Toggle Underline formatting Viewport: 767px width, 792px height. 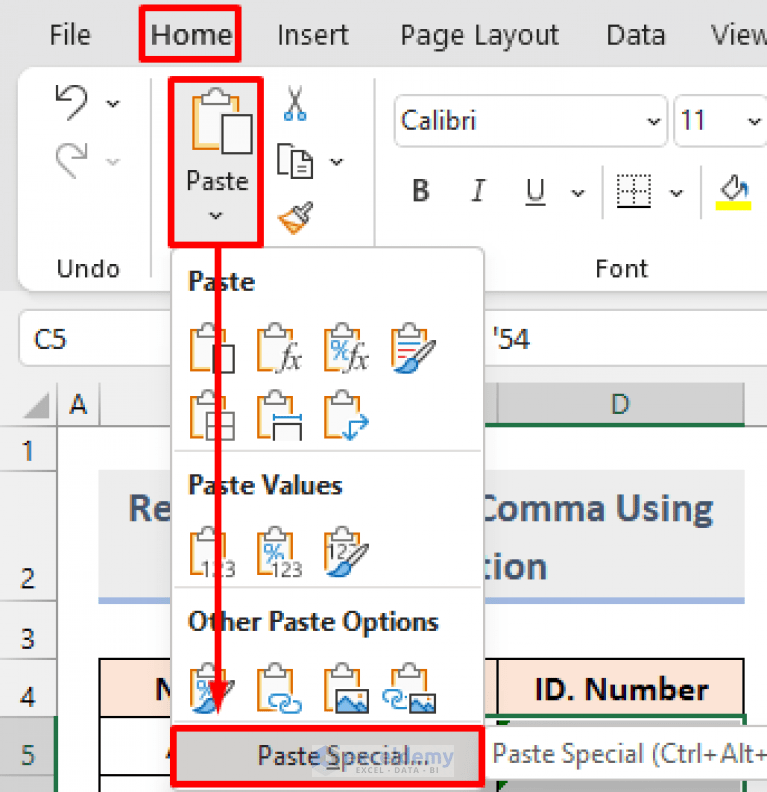[x=535, y=192]
